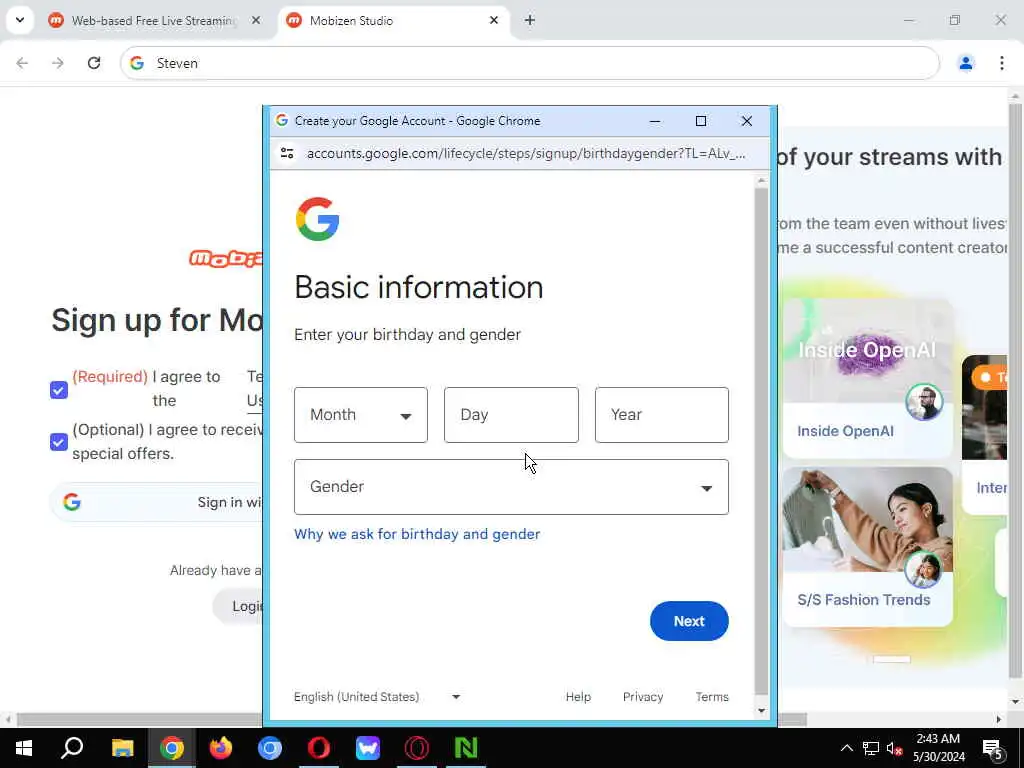Click the Day input field
This screenshot has height=768, width=1024.
click(511, 415)
